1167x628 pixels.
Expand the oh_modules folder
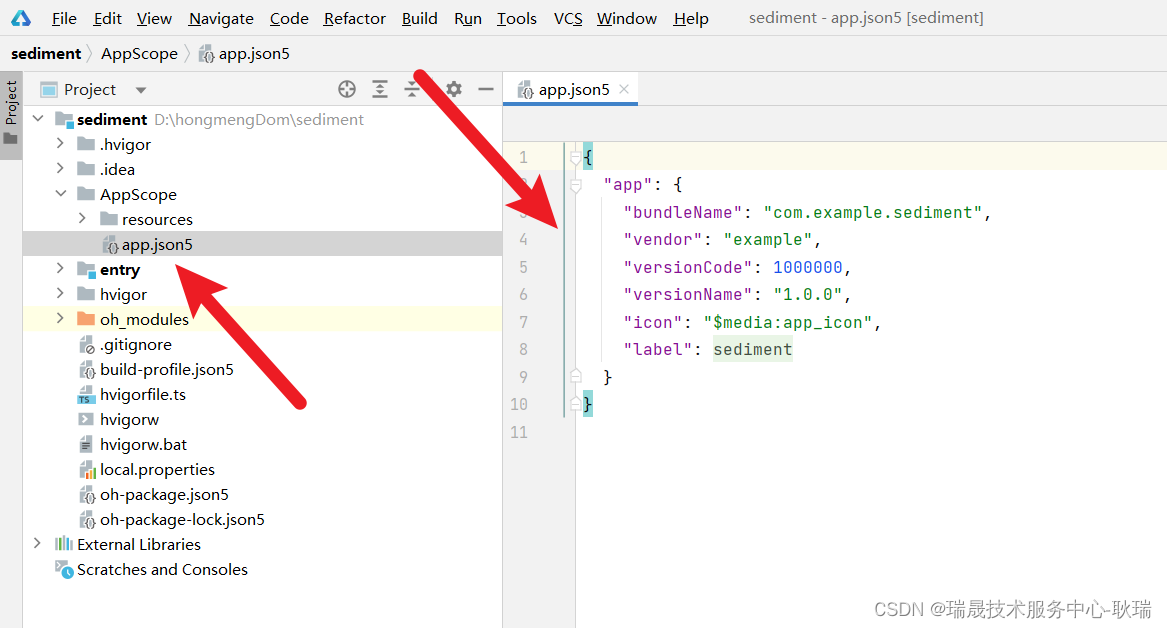[60, 318]
